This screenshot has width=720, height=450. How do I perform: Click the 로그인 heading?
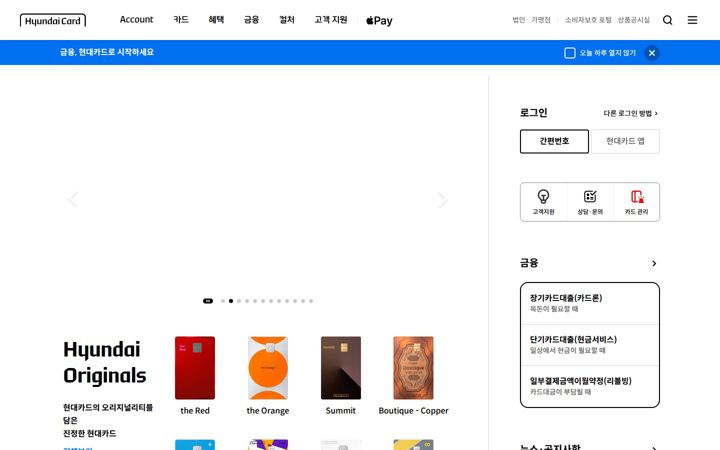(x=534, y=112)
